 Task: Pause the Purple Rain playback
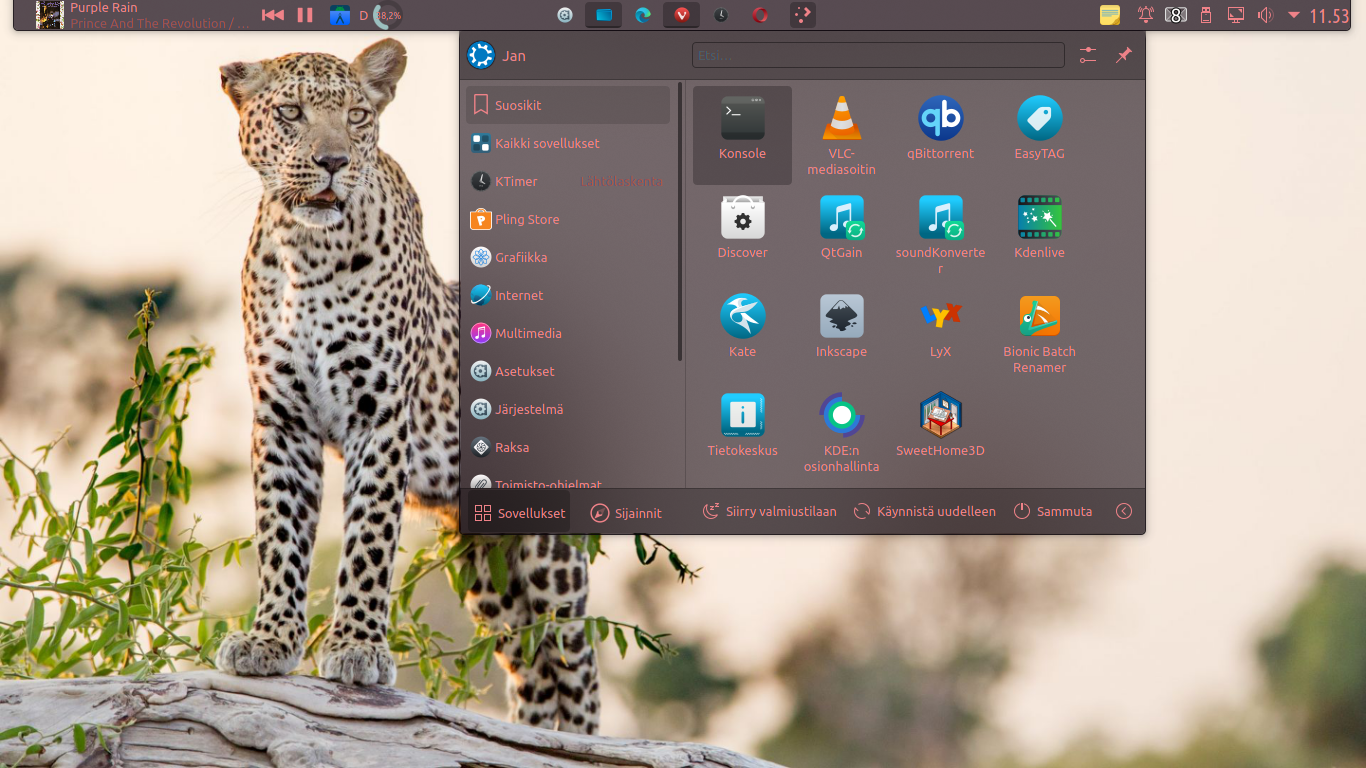point(304,14)
